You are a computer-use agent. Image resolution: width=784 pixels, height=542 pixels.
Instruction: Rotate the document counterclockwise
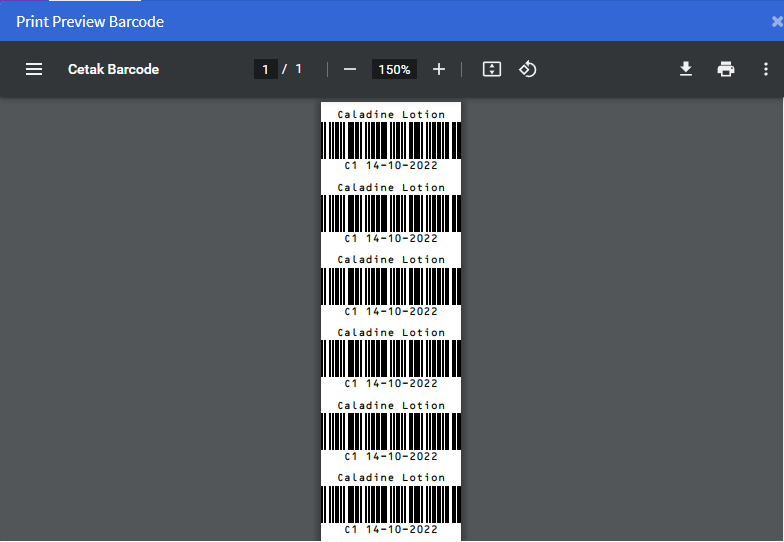pos(528,69)
